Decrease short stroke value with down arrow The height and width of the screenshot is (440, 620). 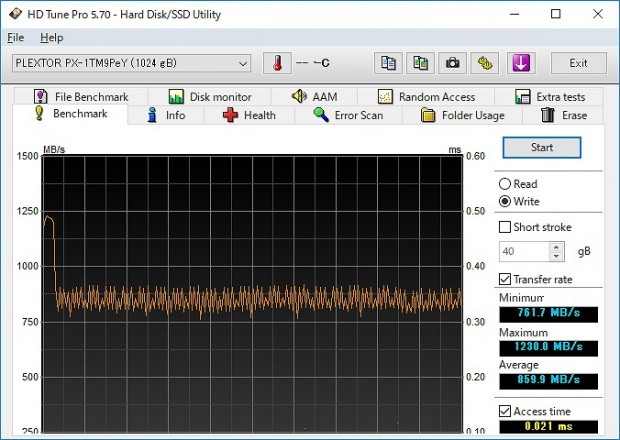click(x=557, y=256)
